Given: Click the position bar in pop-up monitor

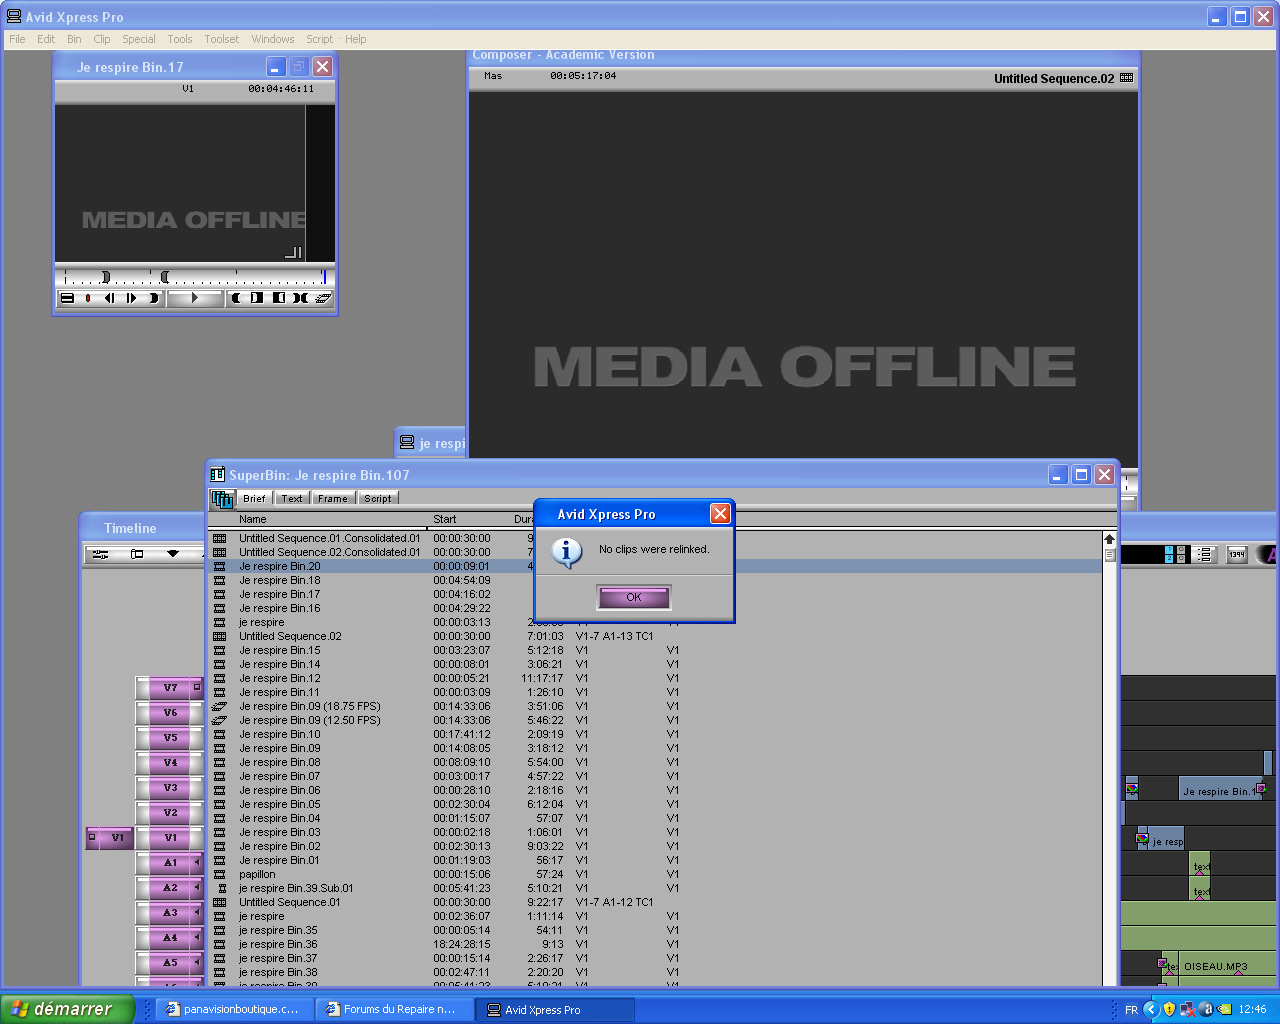Looking at the screenshot, I should click(x=194, y=276).
